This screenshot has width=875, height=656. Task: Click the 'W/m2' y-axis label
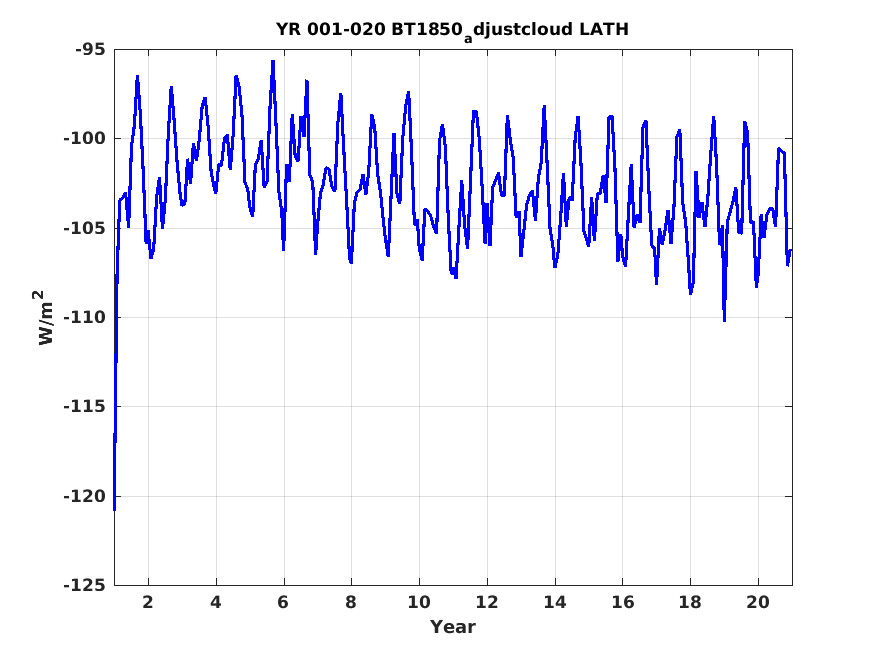click(45, 317)
